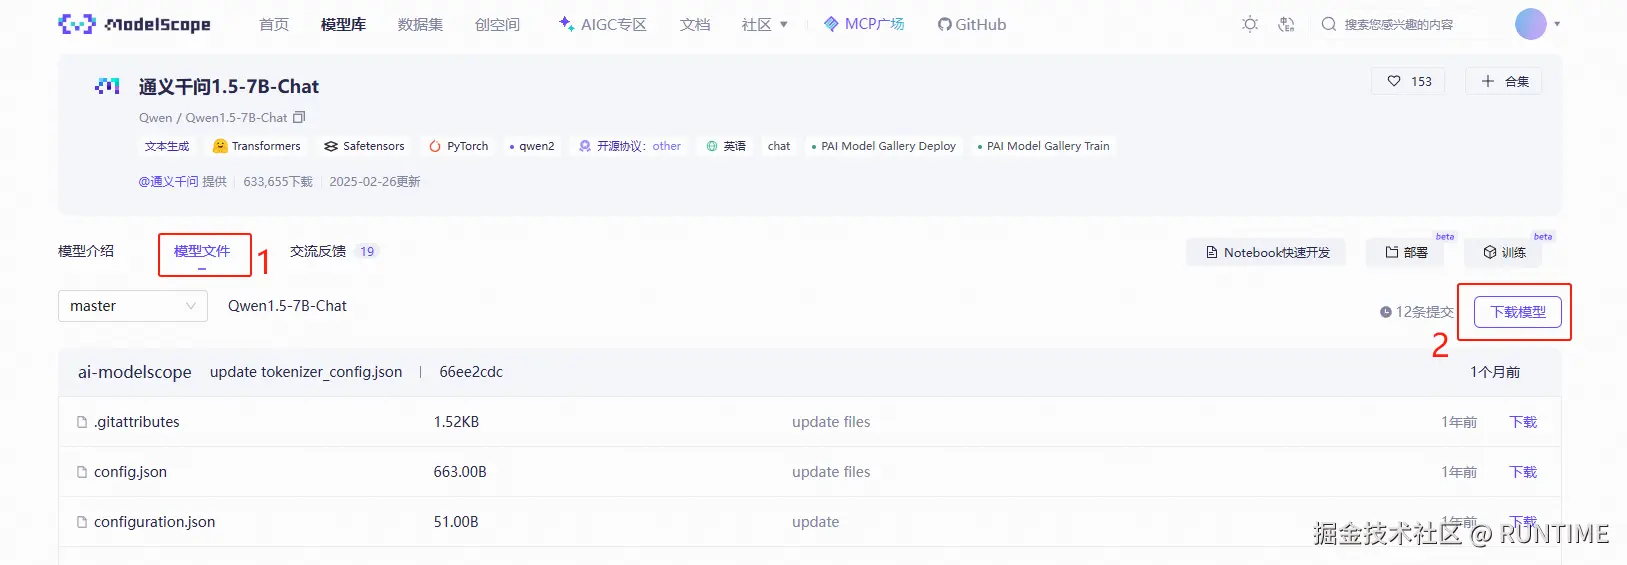Viewport: 1627px width, 565px height.
Task: Switch to the 模型文件 tab
Action: [202, 251]
